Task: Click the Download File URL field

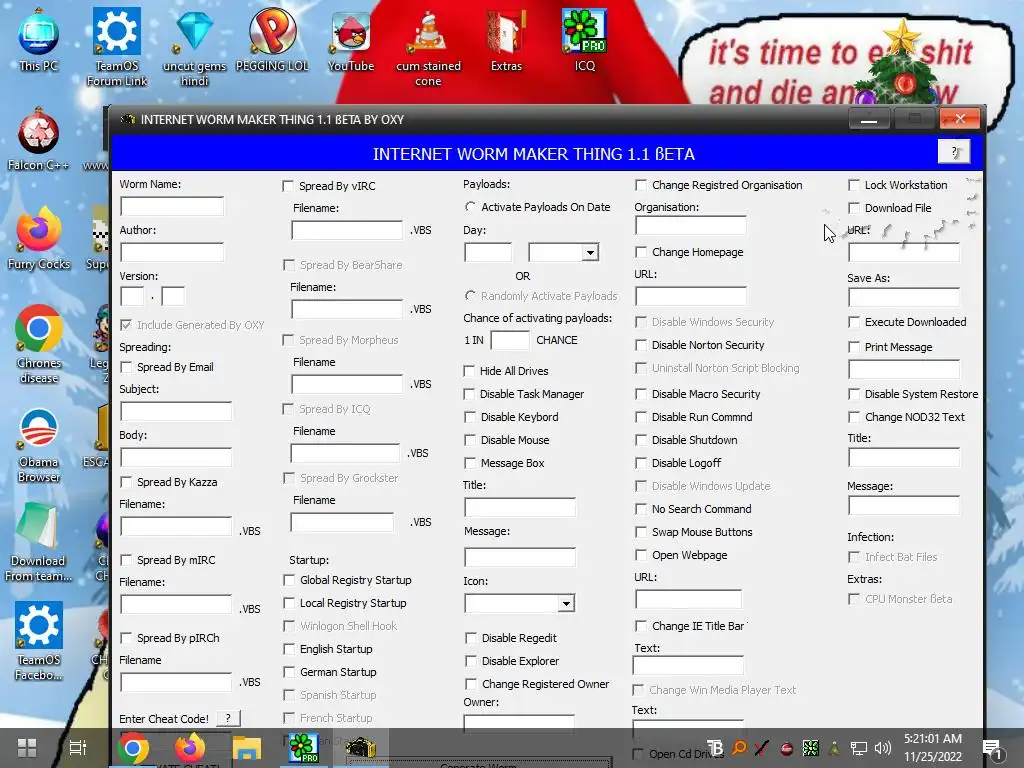Action: click(904, 251)
